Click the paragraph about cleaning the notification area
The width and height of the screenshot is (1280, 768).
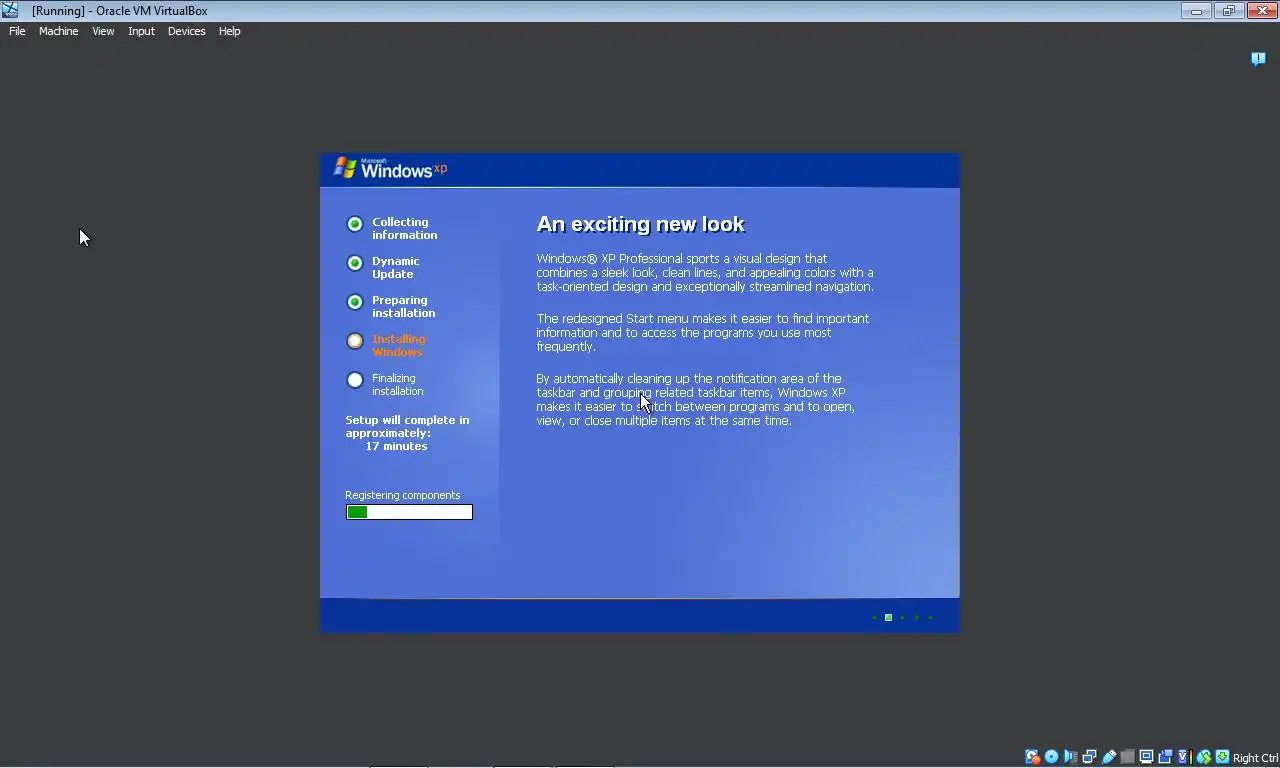(x=695, y=400)
